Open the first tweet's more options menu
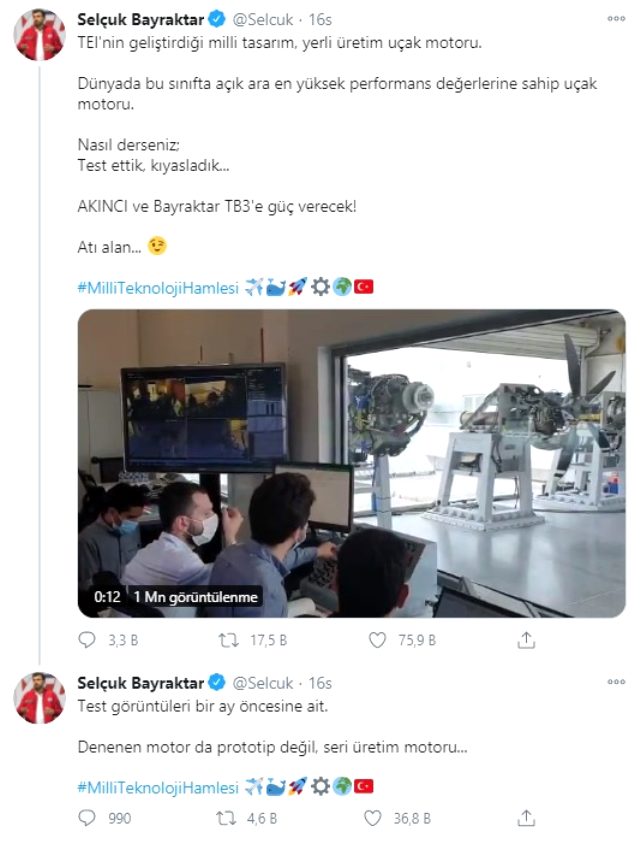This screenshot has height=843, width=640. [x=616, y=18]
